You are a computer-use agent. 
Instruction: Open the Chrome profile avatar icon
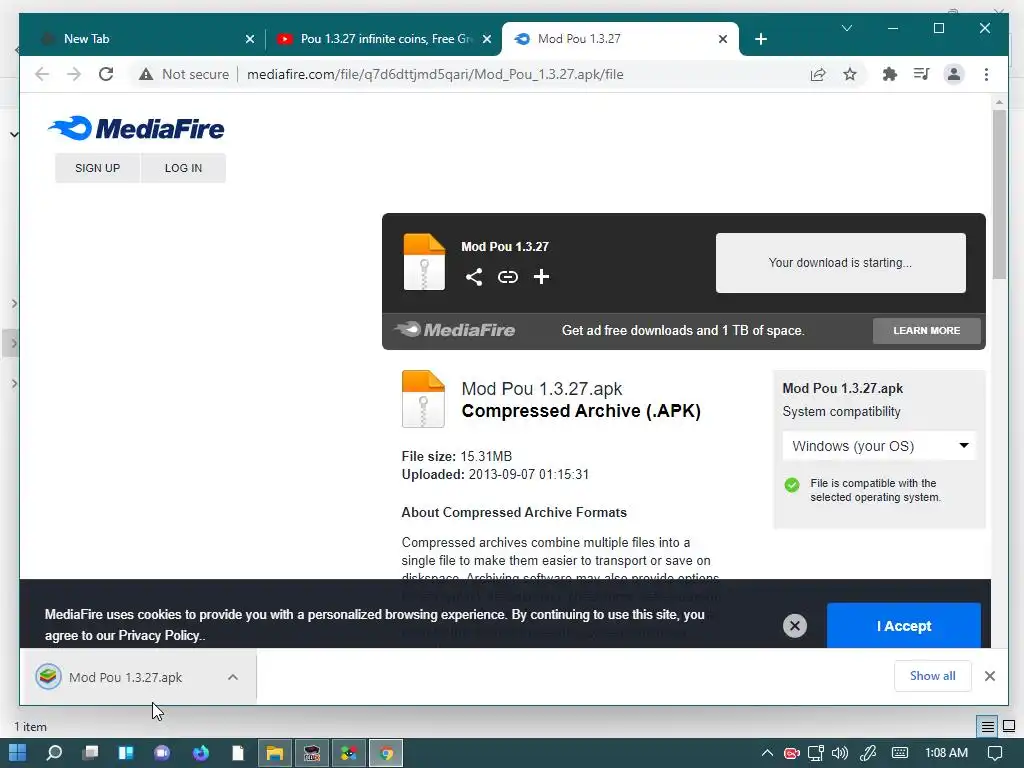coord(953,74)
